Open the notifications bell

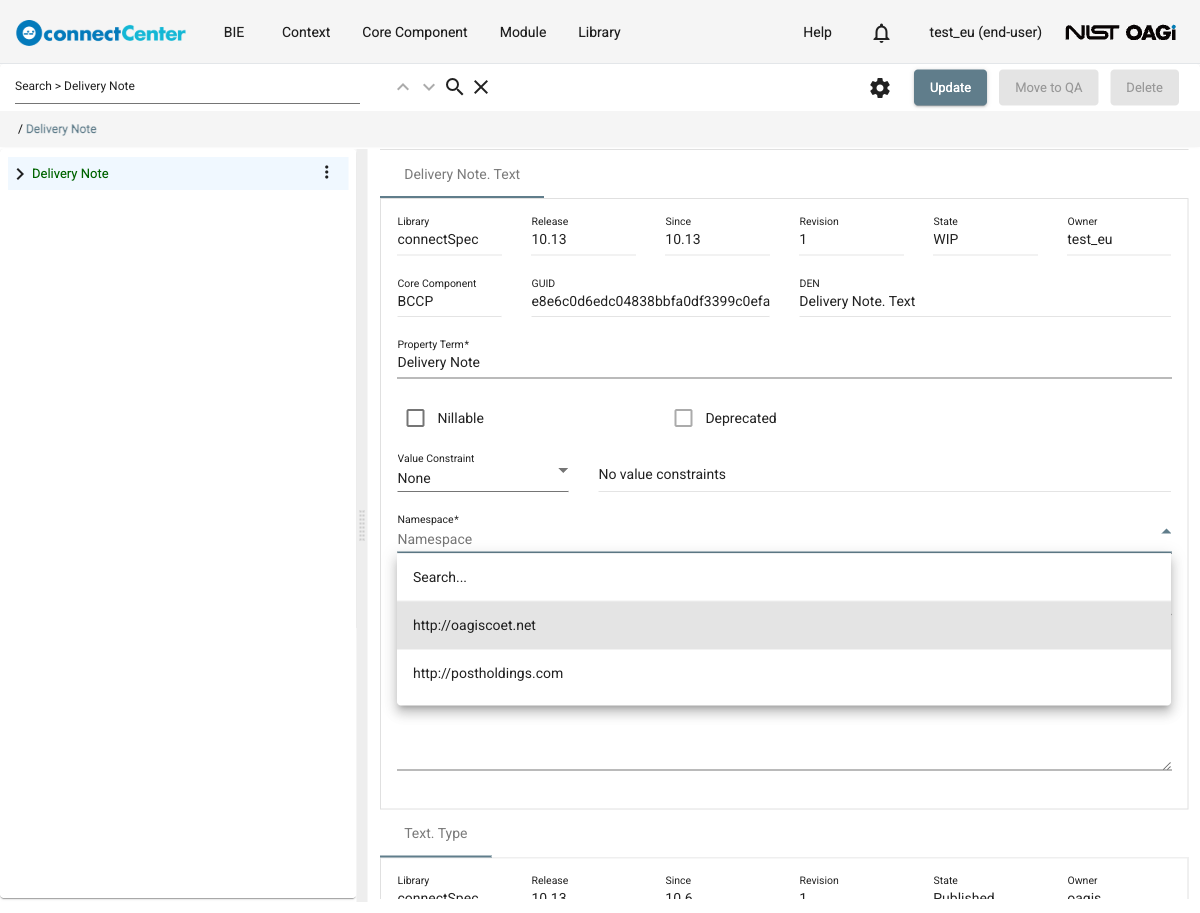pos(881,33)
